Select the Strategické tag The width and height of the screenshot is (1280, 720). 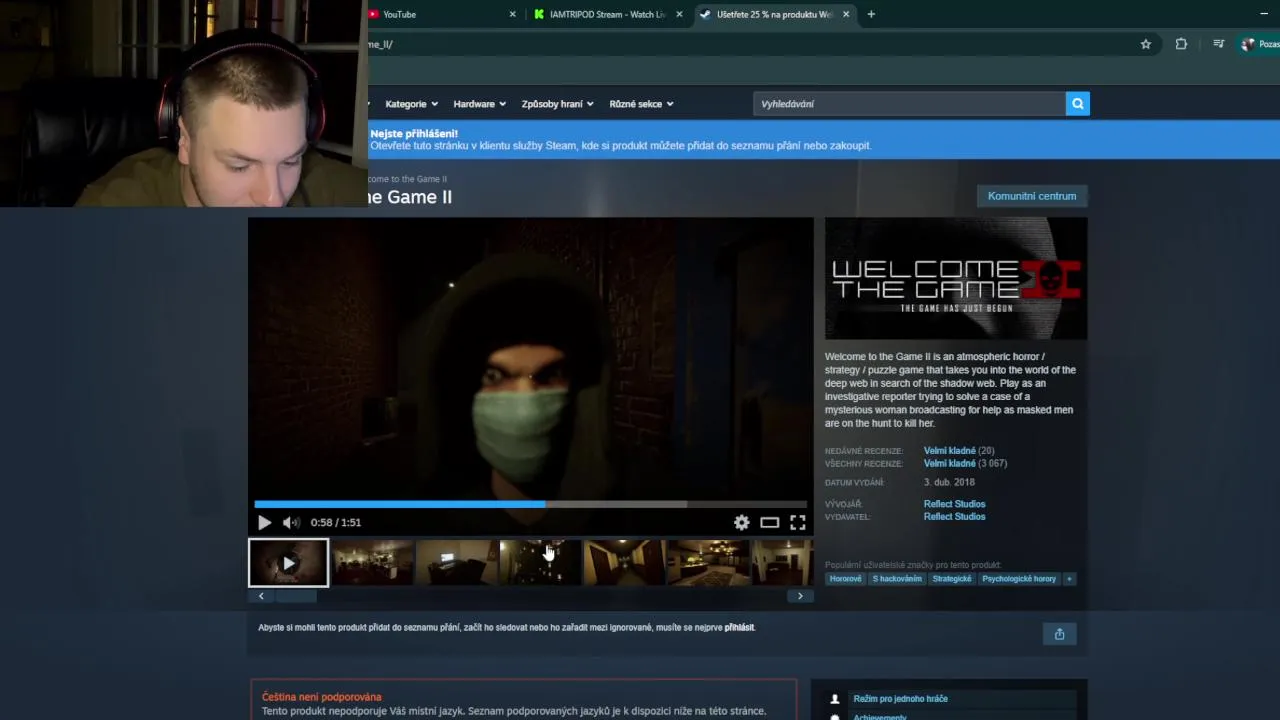952,579
